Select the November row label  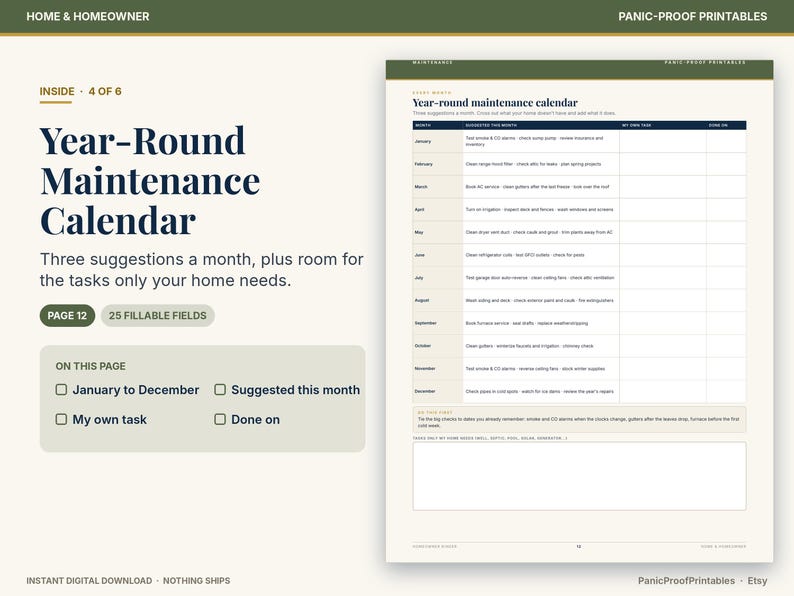425,369
